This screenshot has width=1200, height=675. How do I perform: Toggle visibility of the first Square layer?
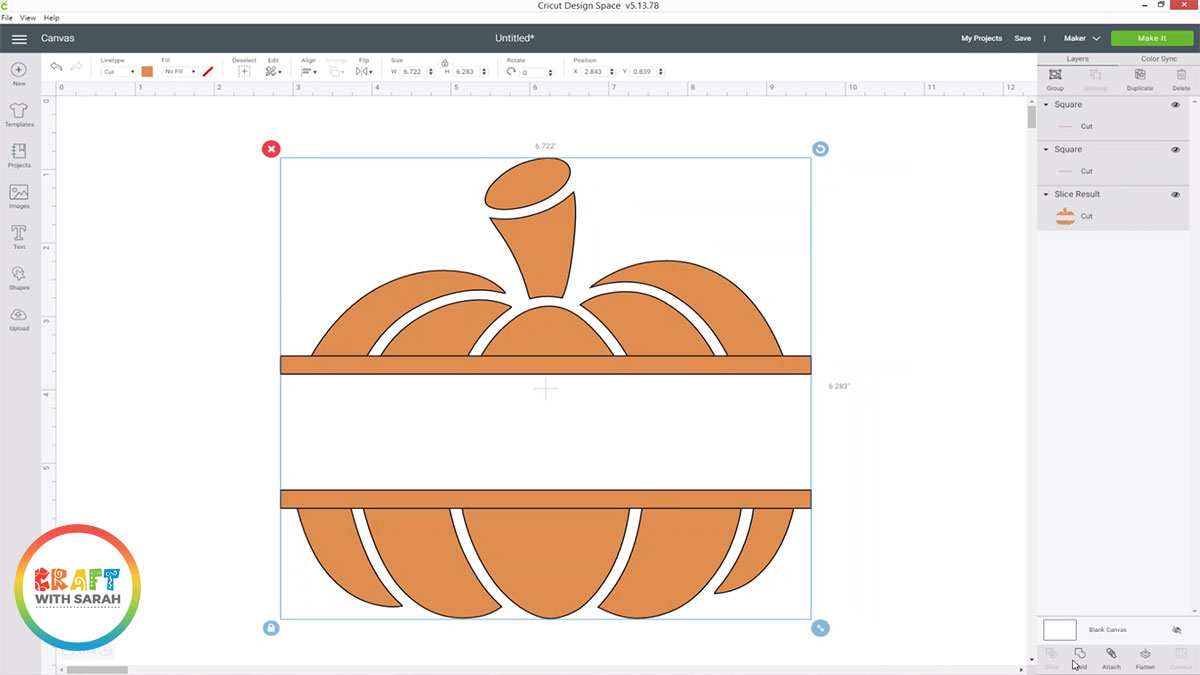point(1175,105)
